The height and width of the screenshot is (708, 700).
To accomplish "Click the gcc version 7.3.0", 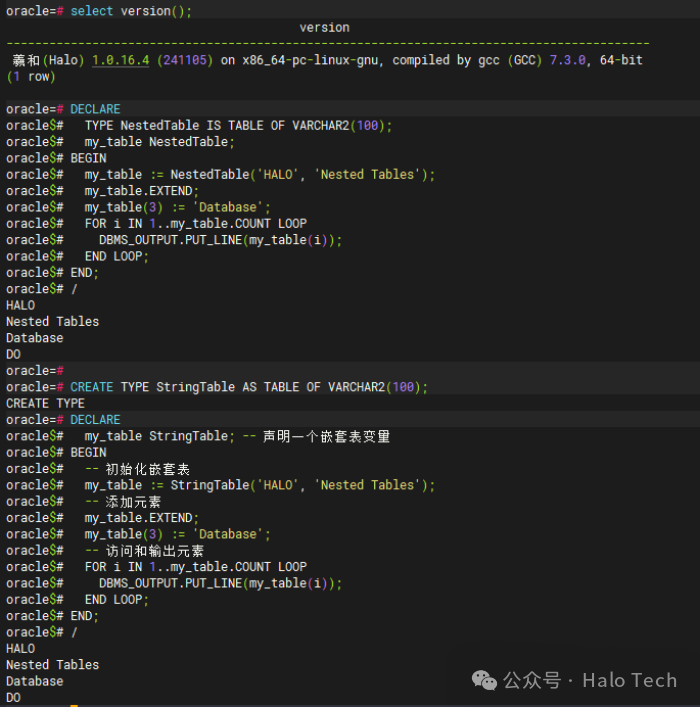I will click(569, 60).
